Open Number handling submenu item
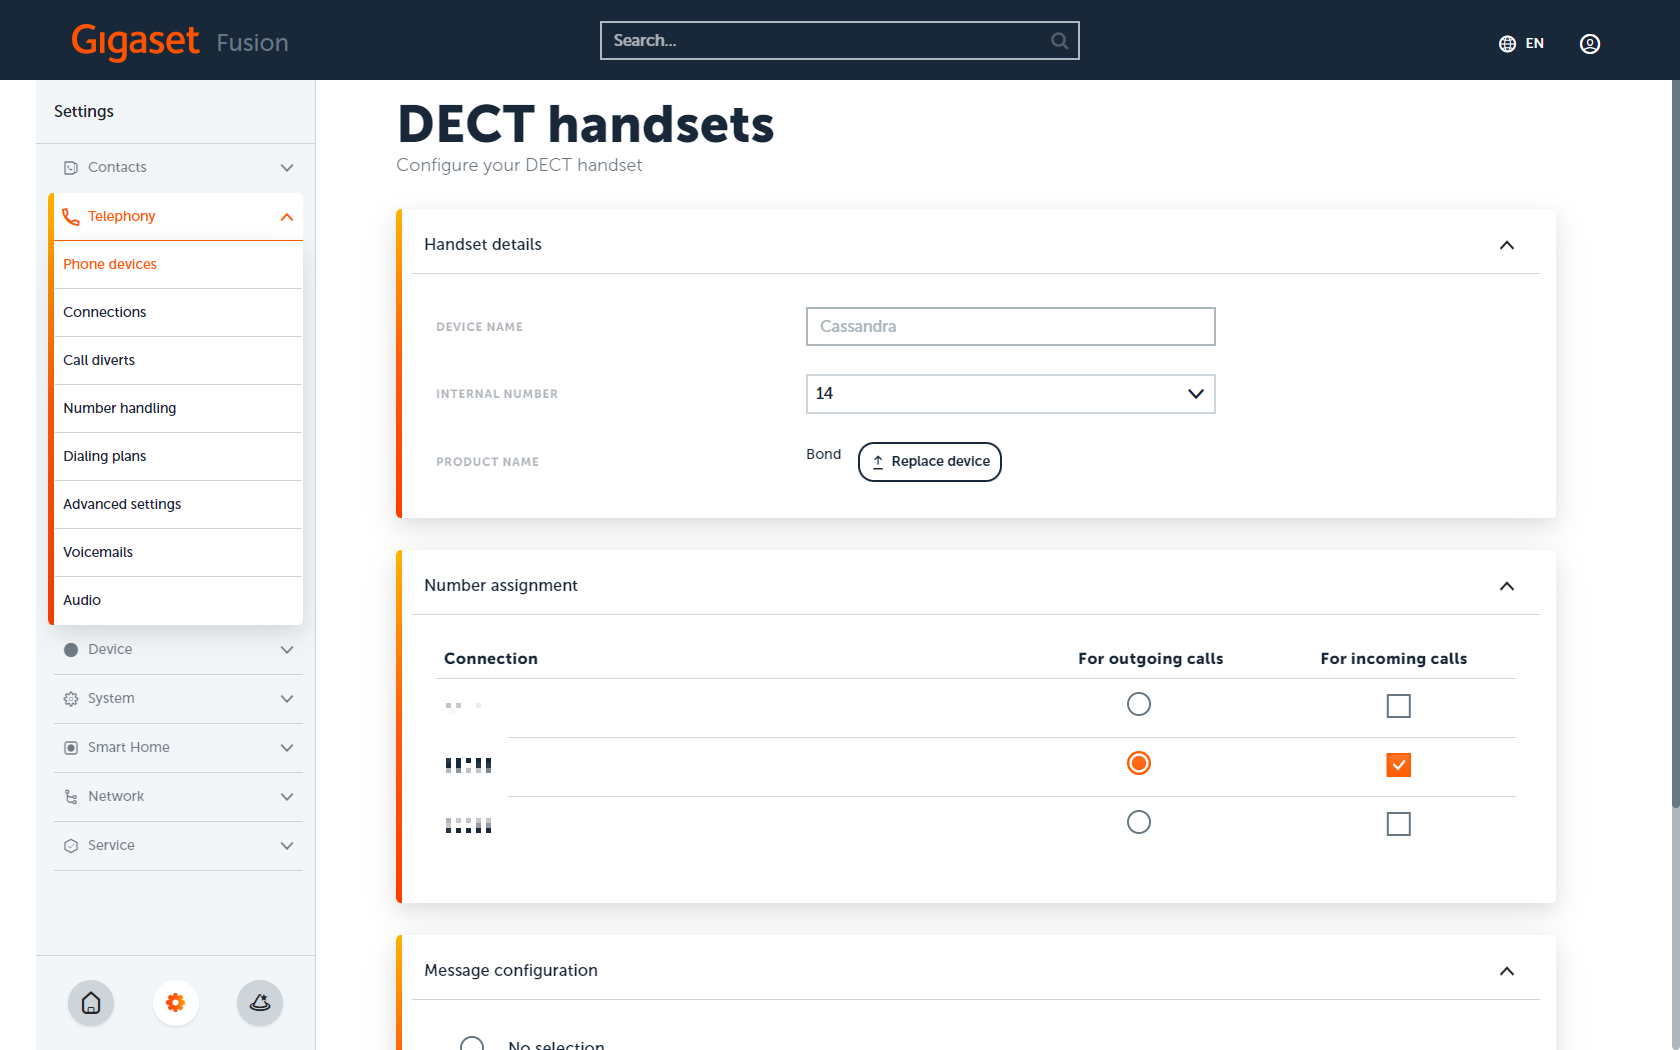1680x1050 pixels. coord(178,409)
